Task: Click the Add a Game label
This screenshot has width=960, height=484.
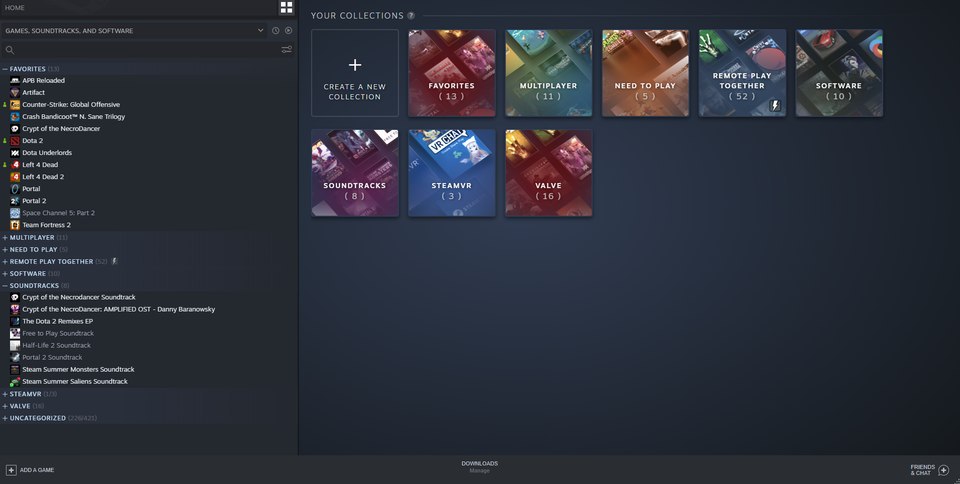Action: click(37, 470)
